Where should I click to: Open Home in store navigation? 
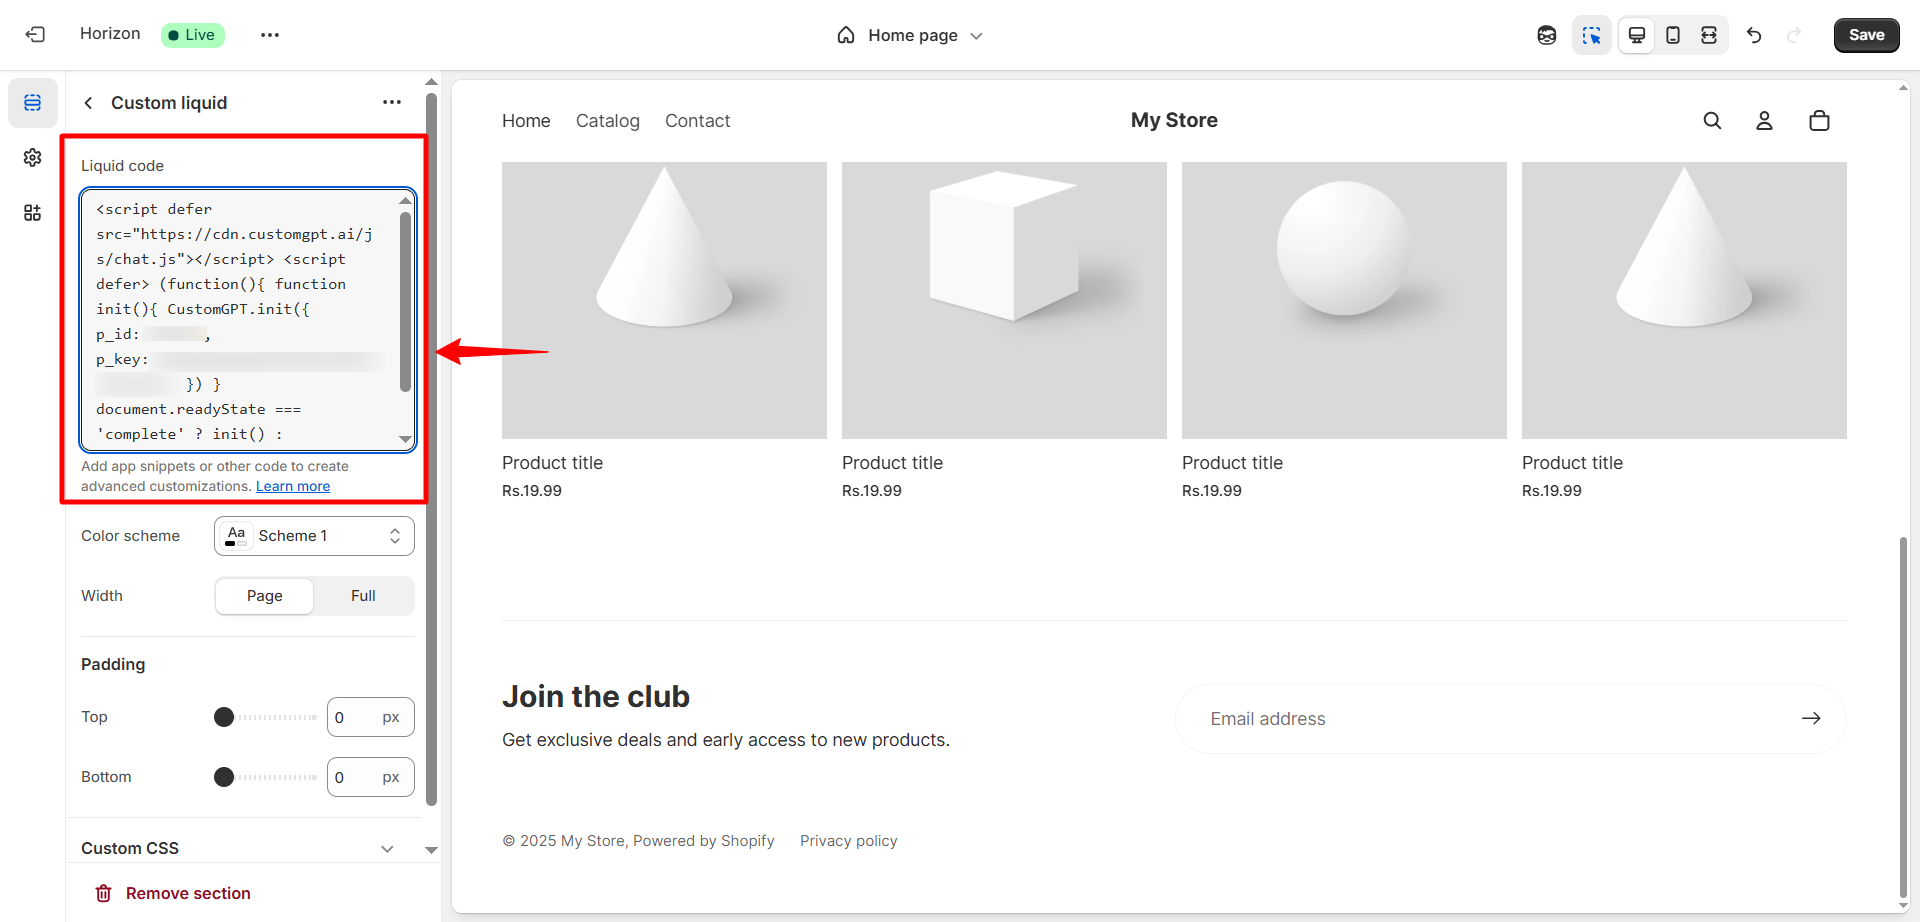(526, 121)
